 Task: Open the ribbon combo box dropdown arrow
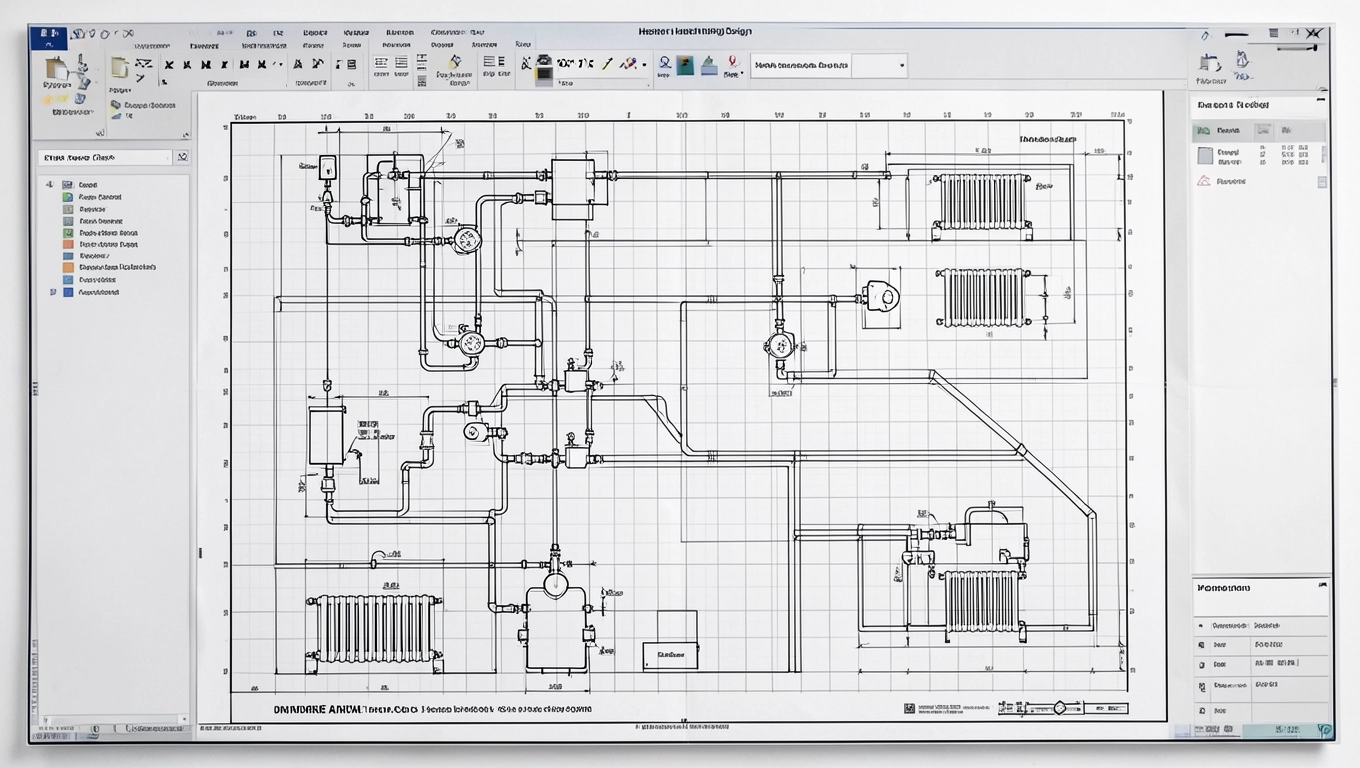pos(902,65)
